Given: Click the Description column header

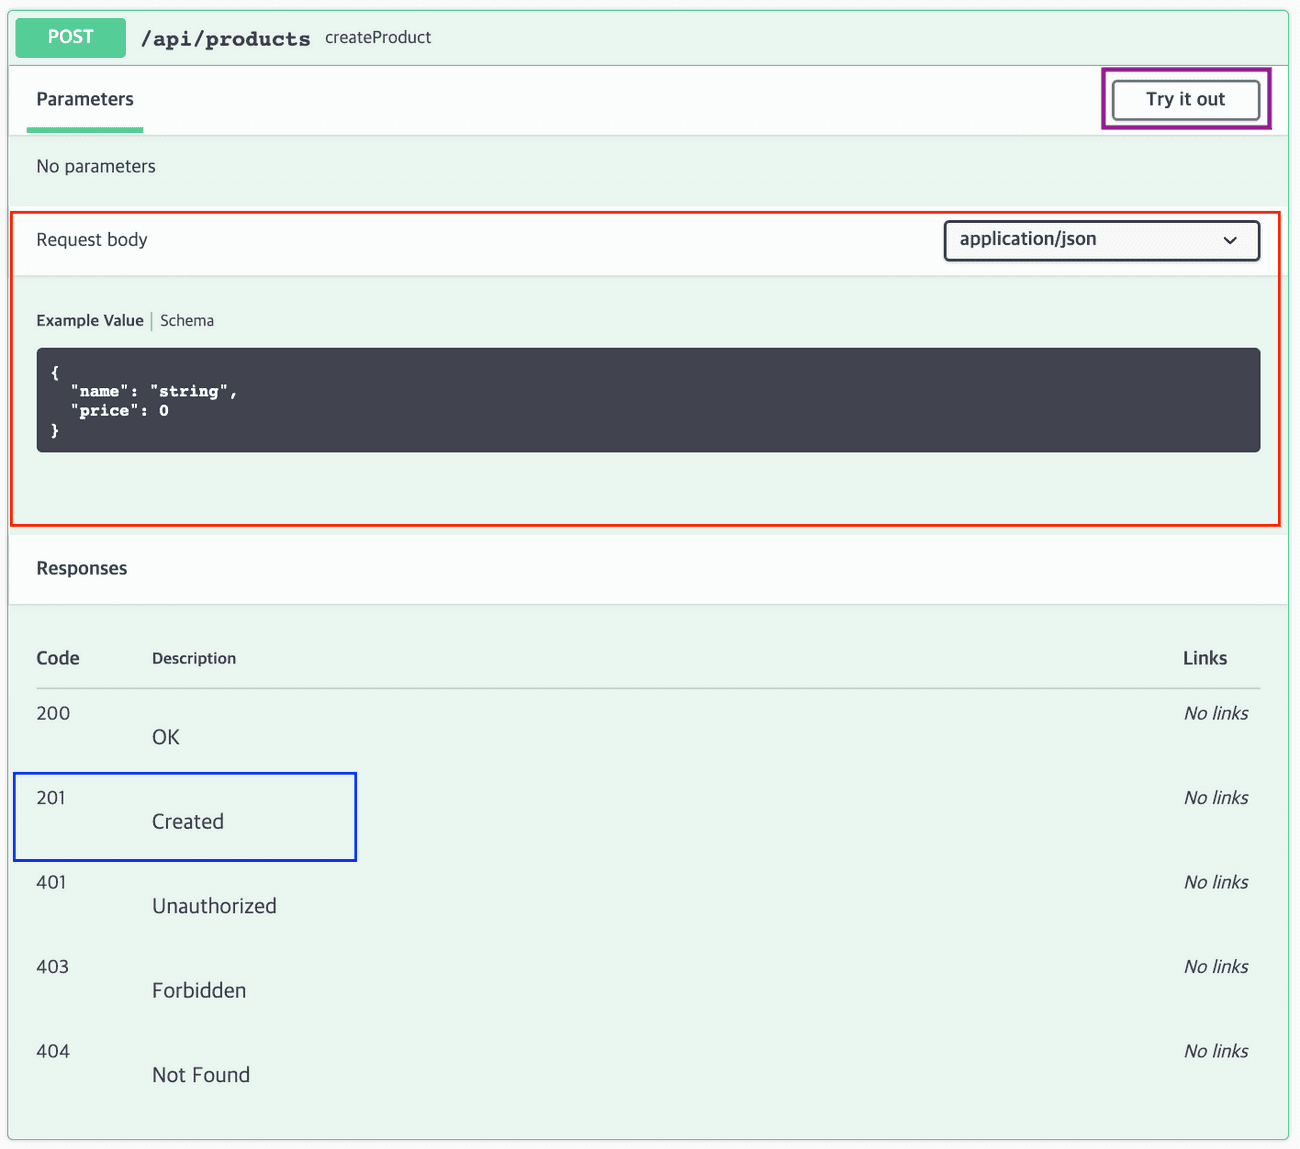Looking at the screenshot, I should coord(194,658).
